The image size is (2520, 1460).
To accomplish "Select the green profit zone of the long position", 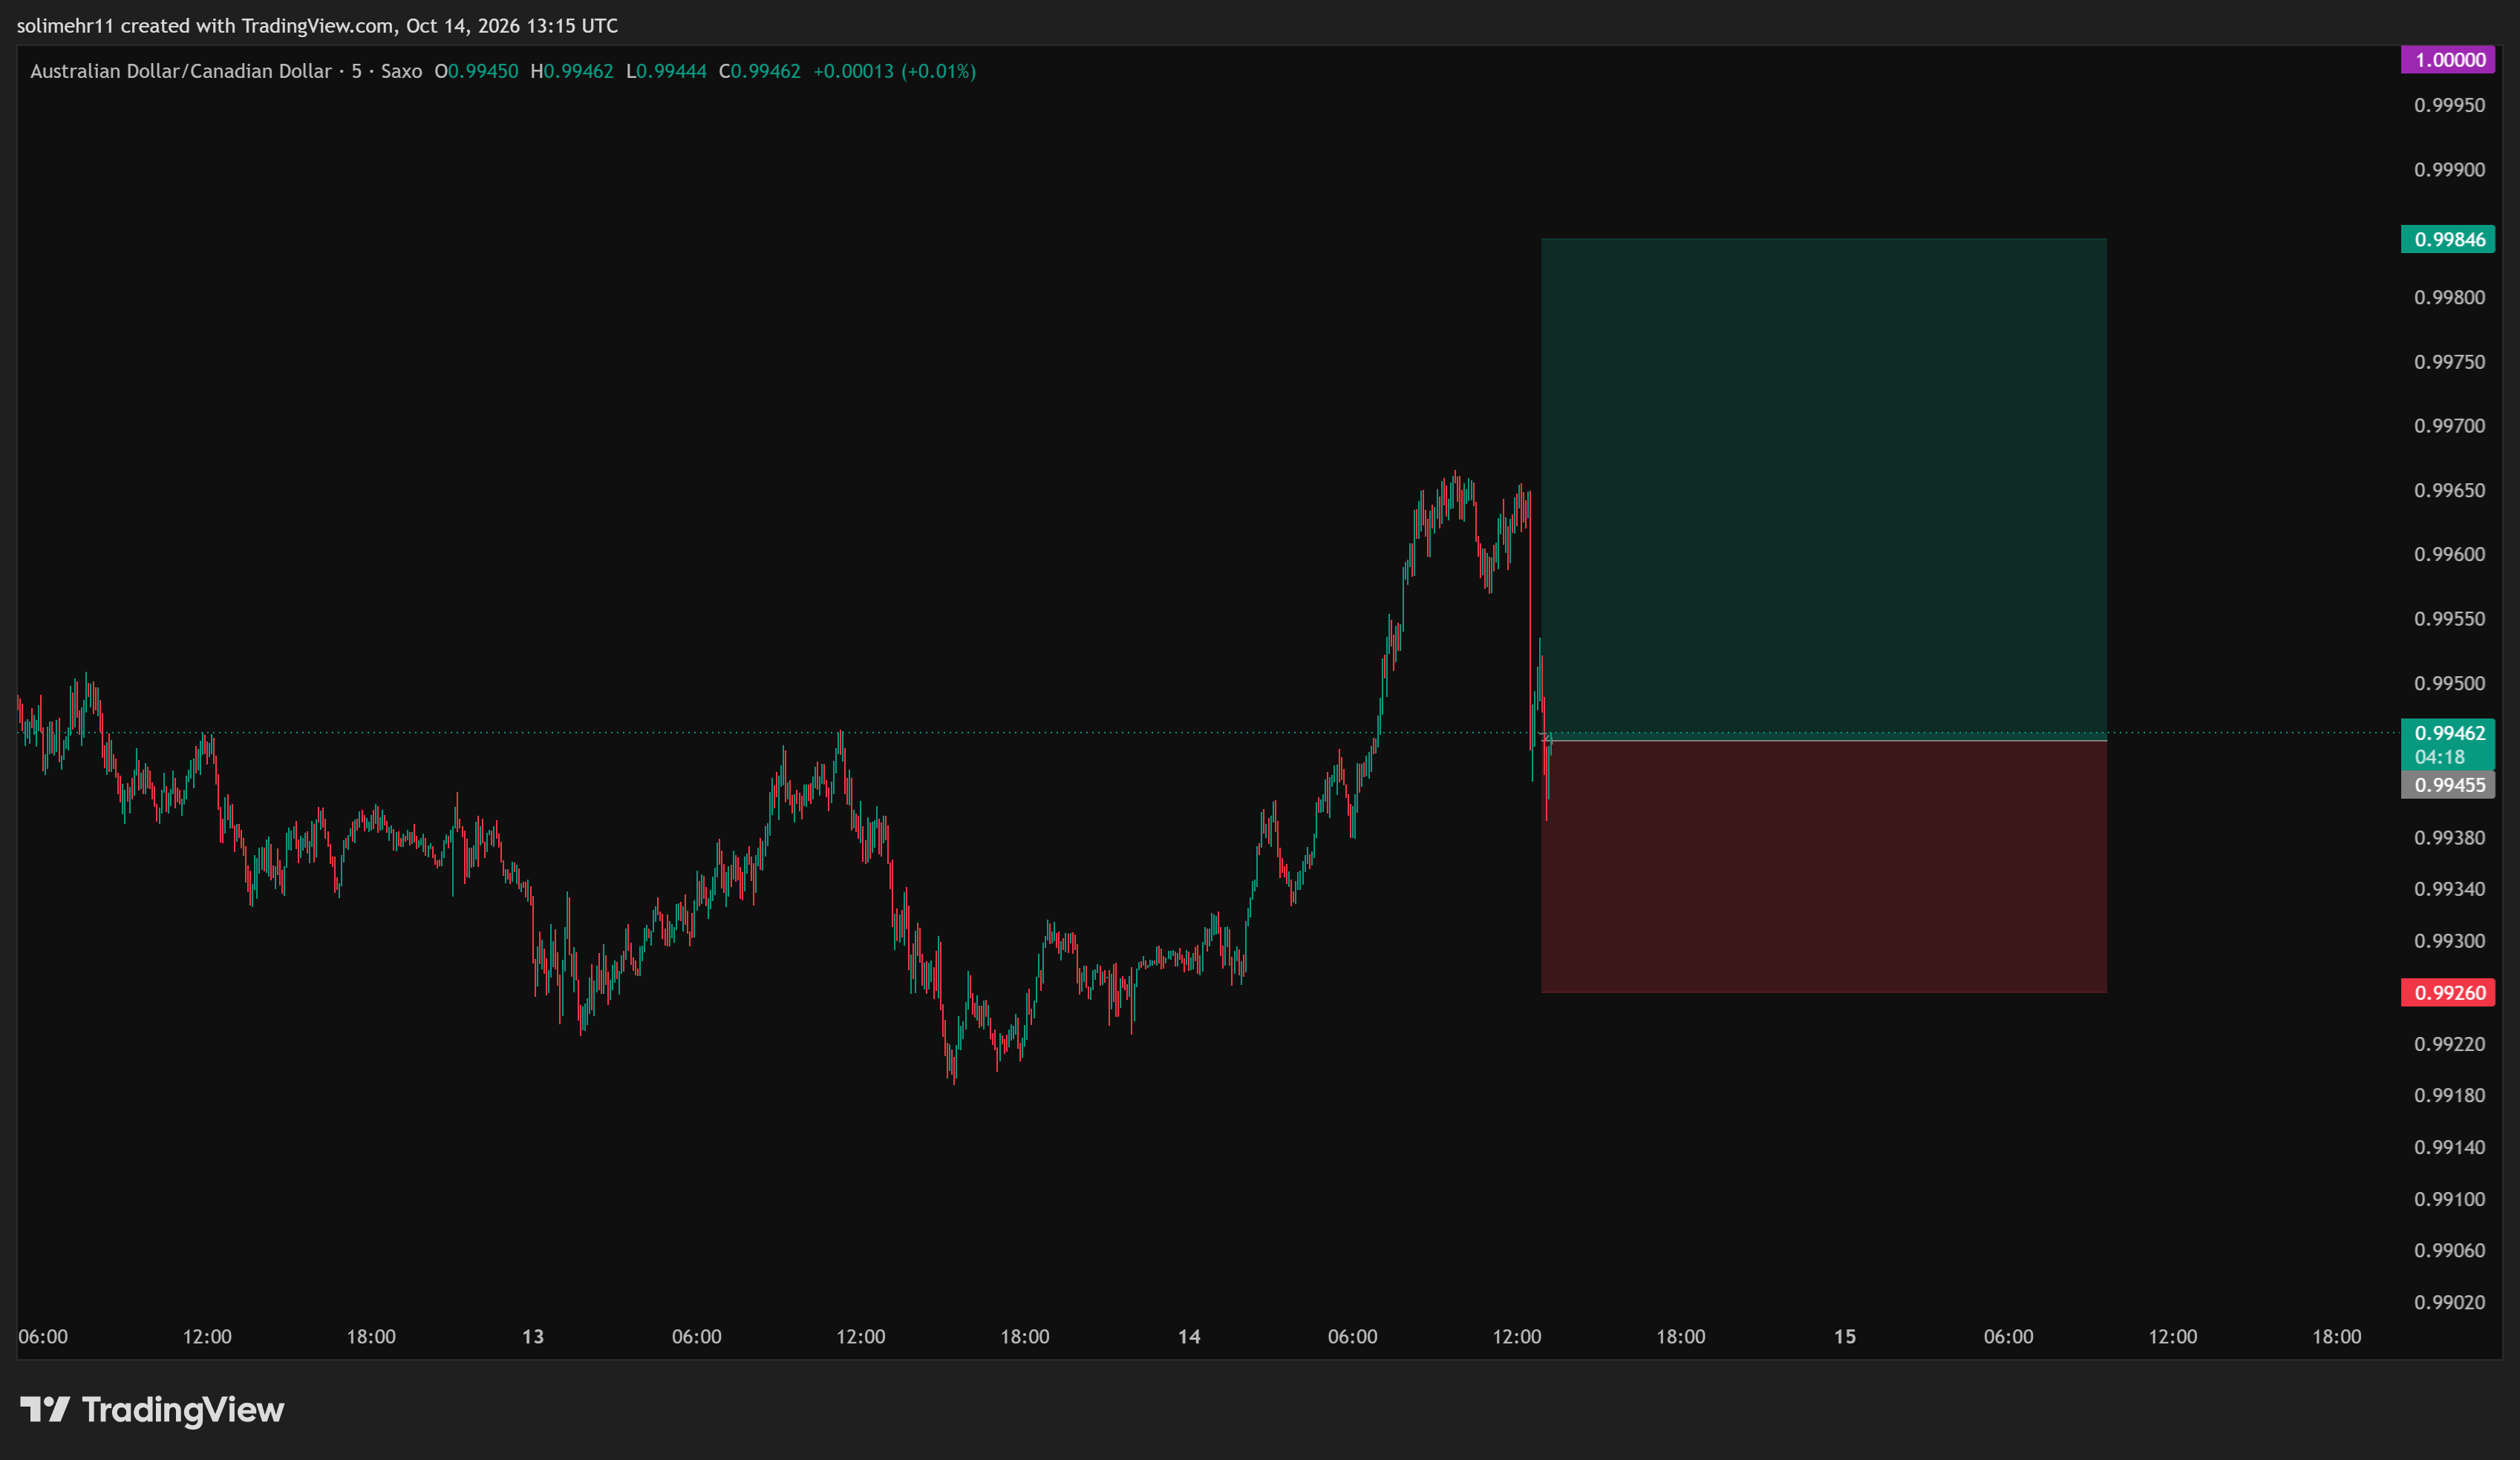I will (x=1823, y=489).
